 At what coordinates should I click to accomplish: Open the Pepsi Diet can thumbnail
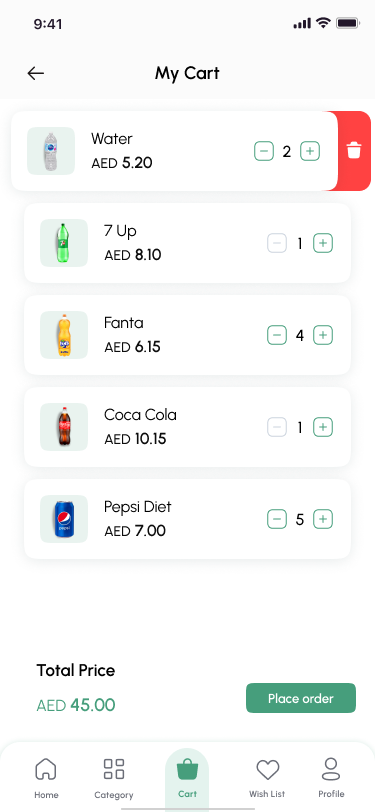coord(64,519)
